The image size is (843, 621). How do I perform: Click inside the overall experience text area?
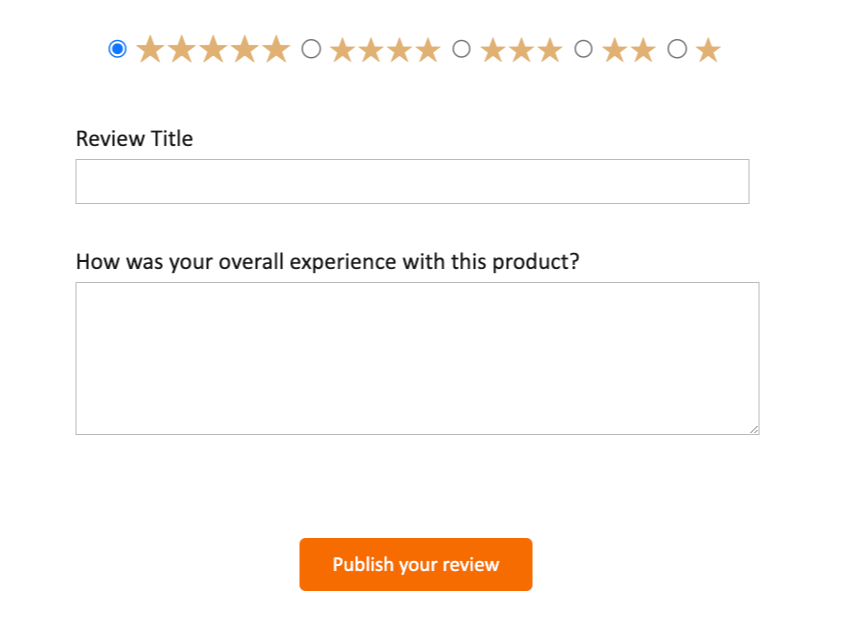[417, 358]
